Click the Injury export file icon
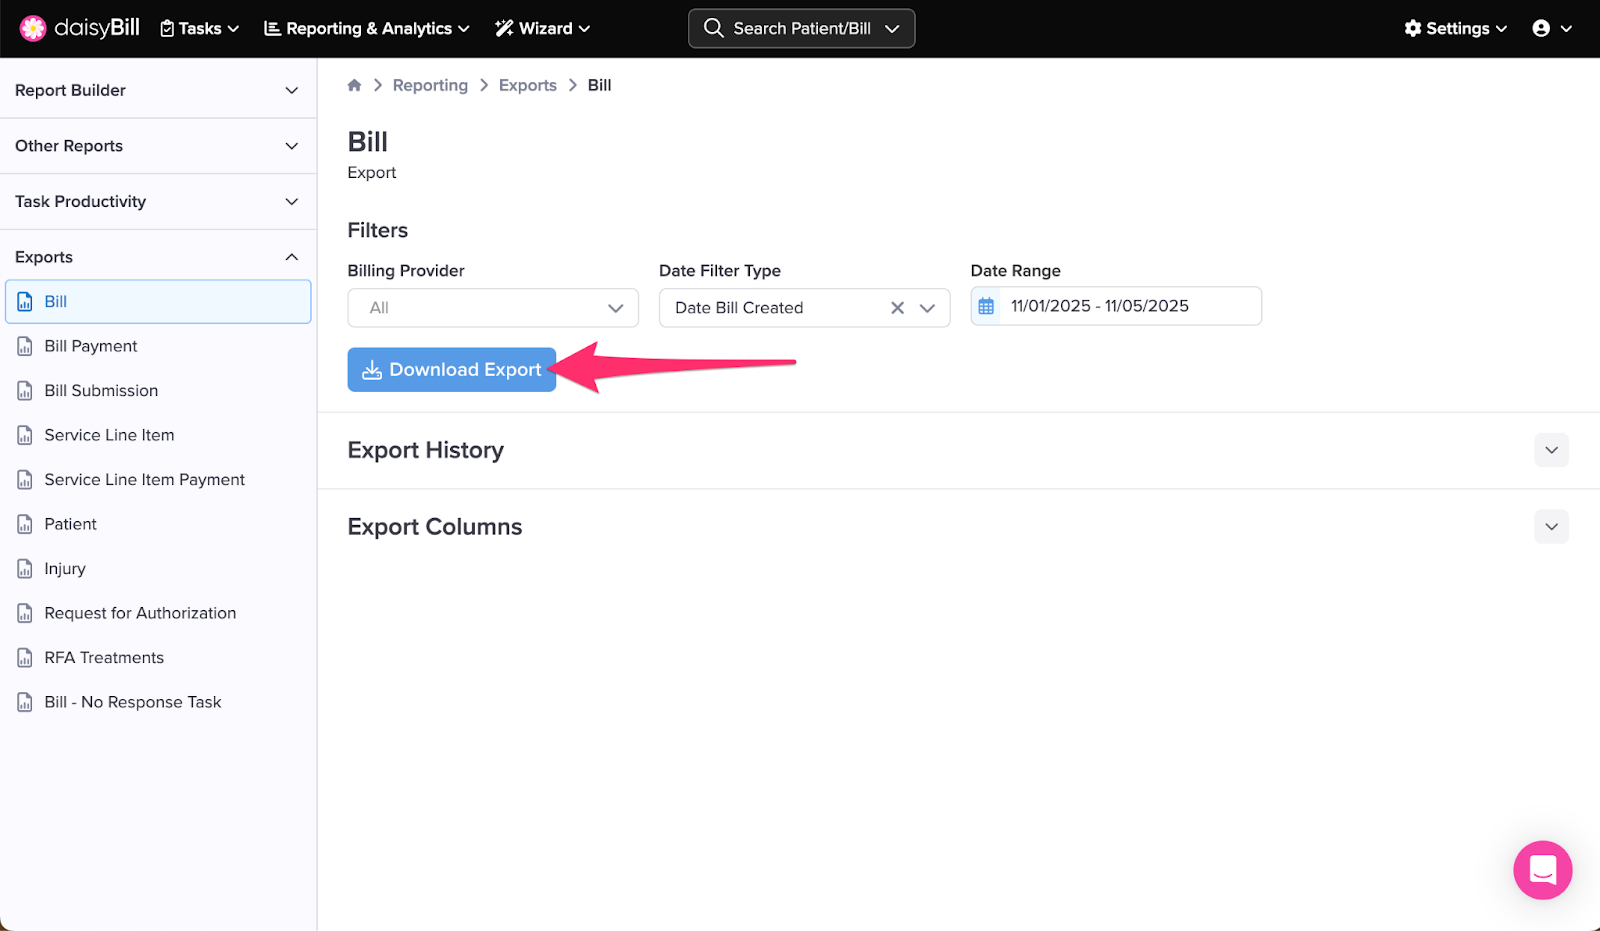Screen dimensions: 1600x931 25,569
